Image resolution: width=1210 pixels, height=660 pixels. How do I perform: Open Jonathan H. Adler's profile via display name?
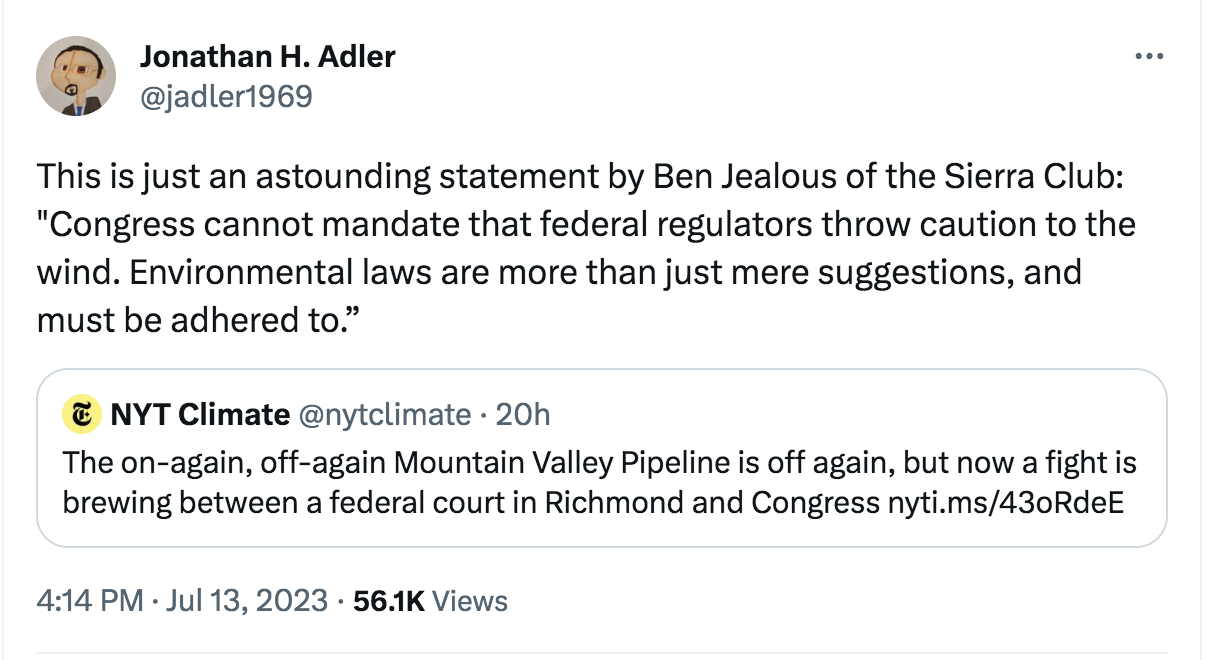click(267, 57)
